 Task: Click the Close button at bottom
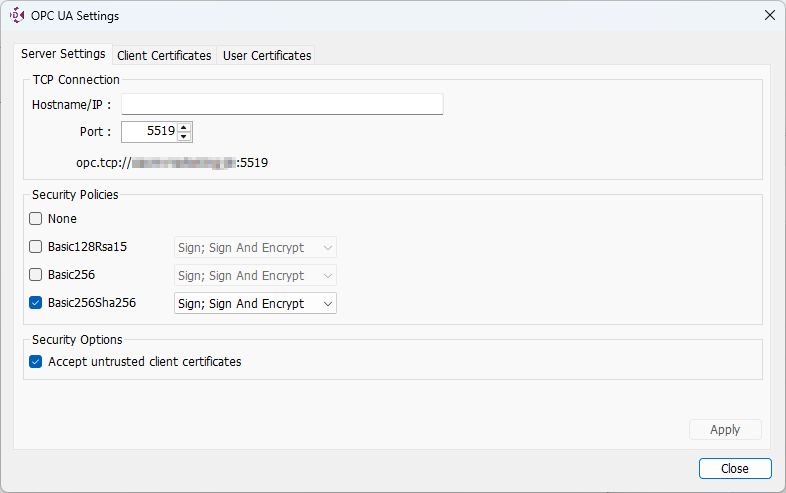click(735, 468)
